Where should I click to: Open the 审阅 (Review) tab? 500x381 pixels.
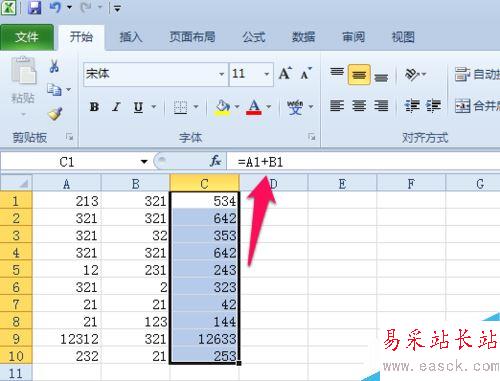click(x=353, y=37)
